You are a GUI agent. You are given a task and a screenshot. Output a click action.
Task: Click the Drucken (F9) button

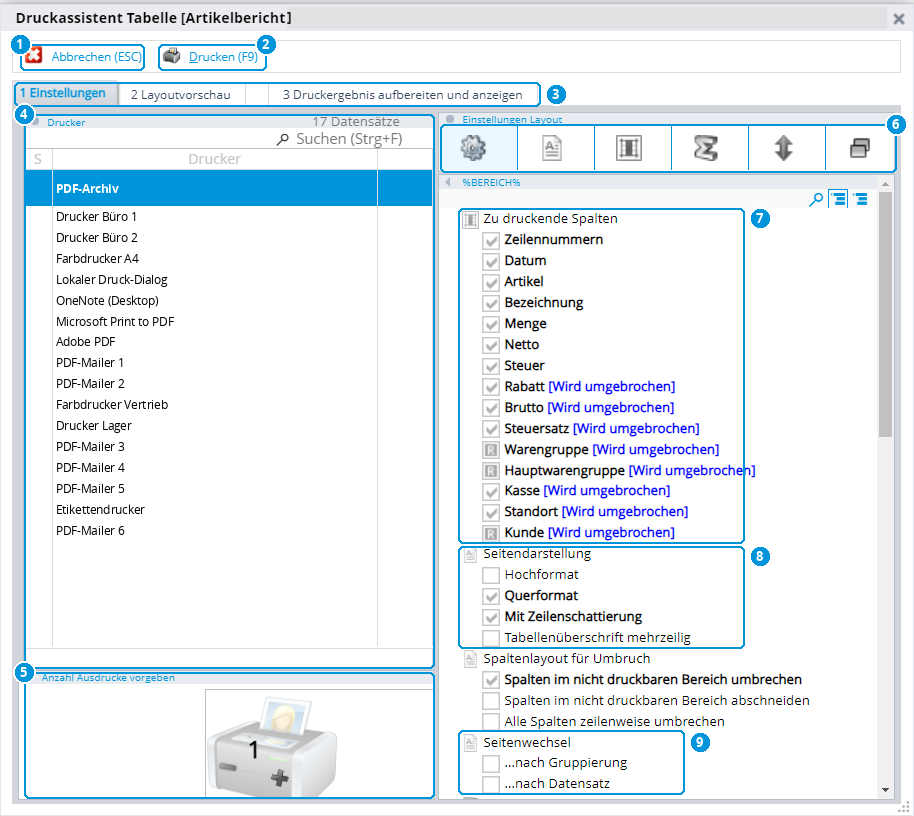[212, 57]
